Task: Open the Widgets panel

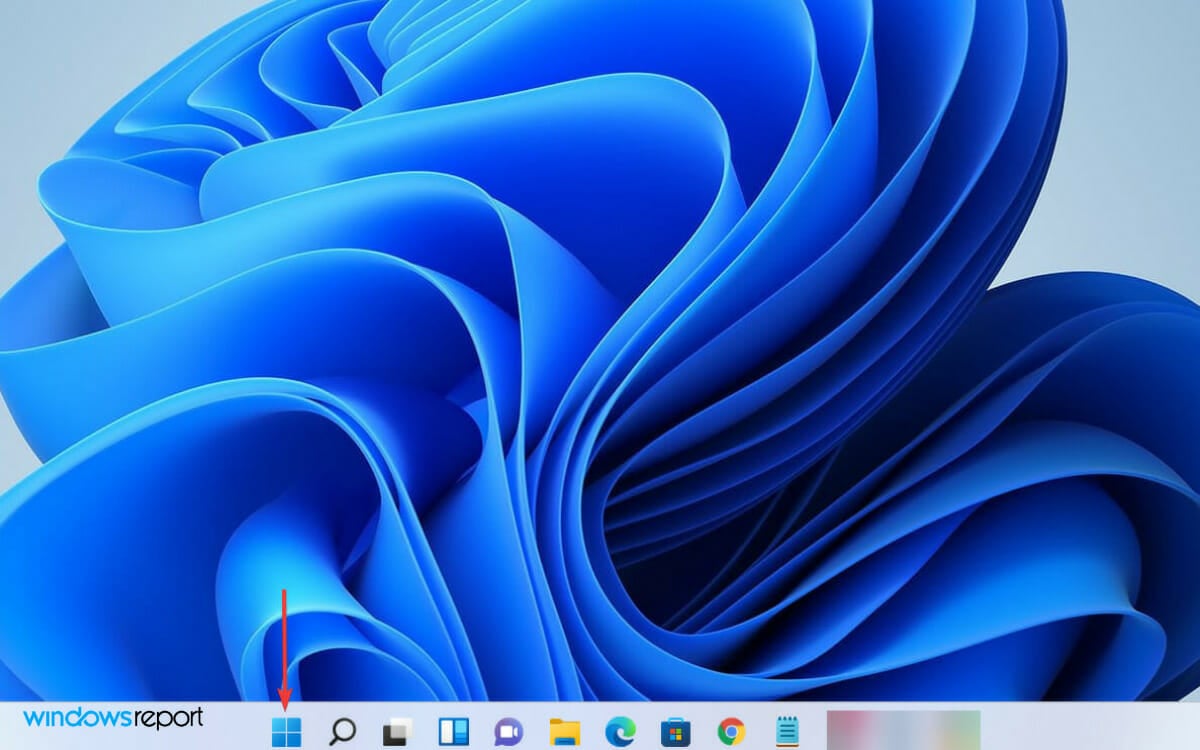Action: [454, 731]
